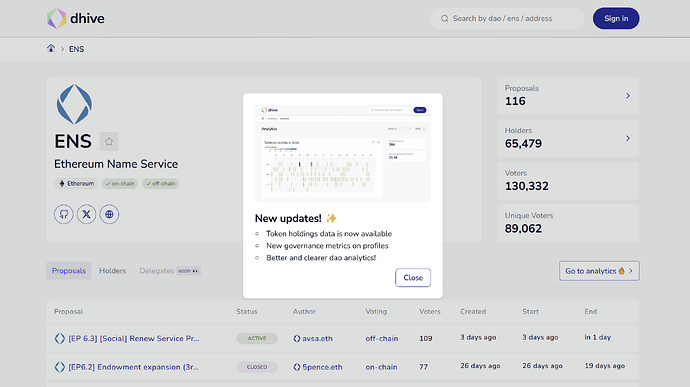Open the avsa.eth author link

[313, 339]
